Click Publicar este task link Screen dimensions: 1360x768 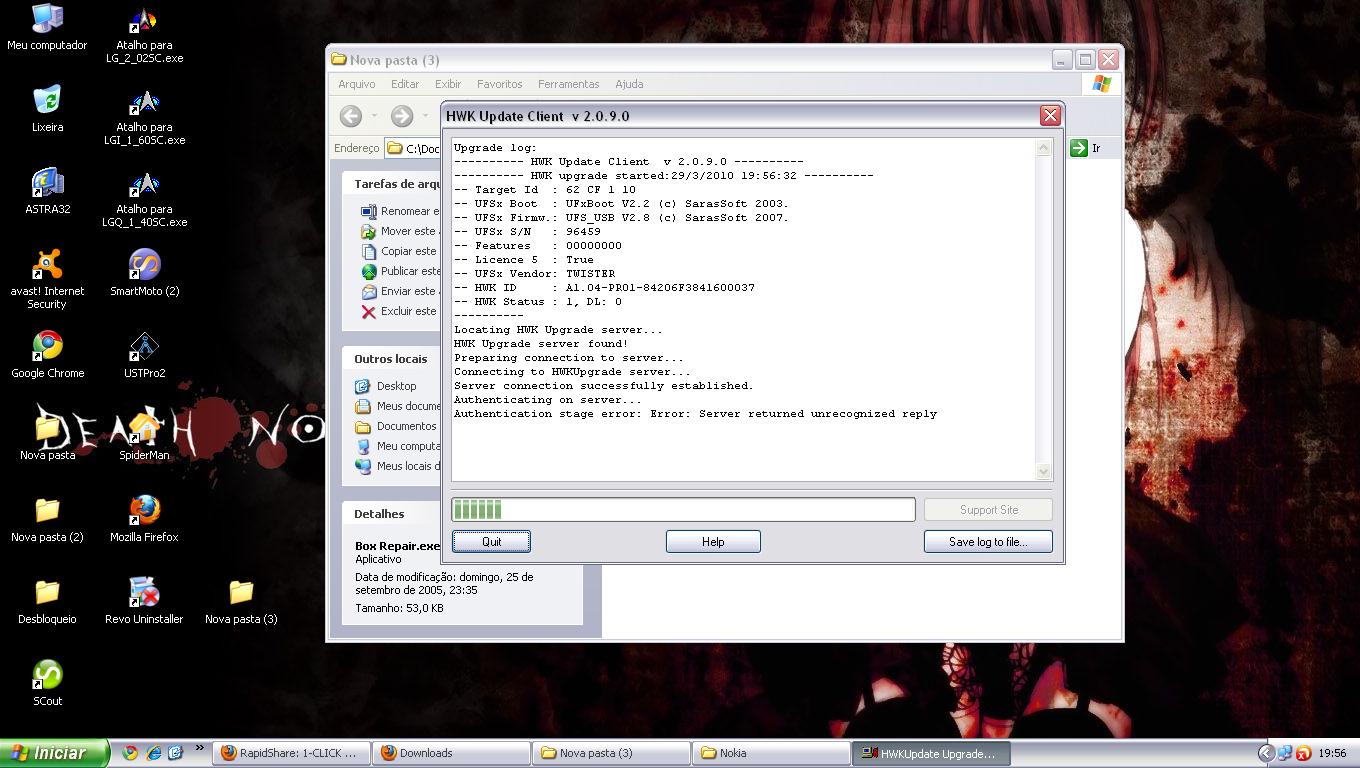coord(399,271)
